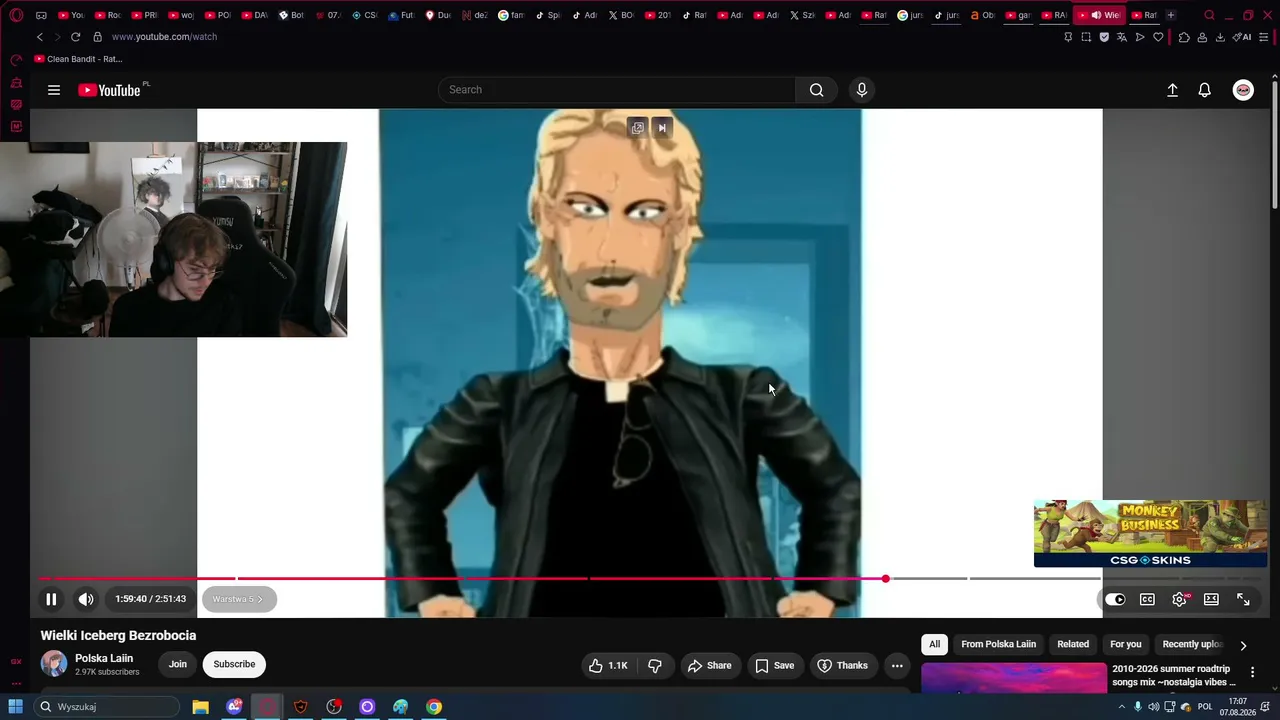Go forward in browser history

point(57,37)
